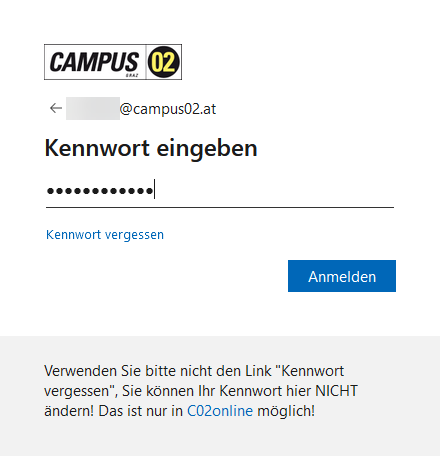Click the gray footer area below the notice
The image size is (440, 456).
tap(220, 438)
